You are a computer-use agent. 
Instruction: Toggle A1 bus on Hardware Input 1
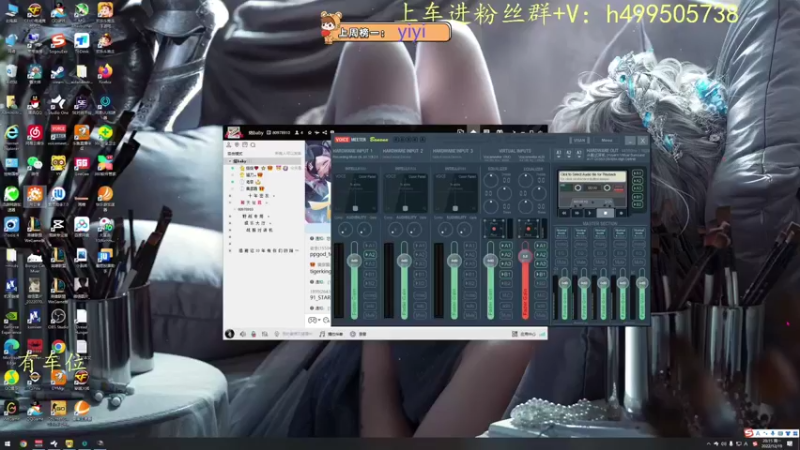[370, 246]
